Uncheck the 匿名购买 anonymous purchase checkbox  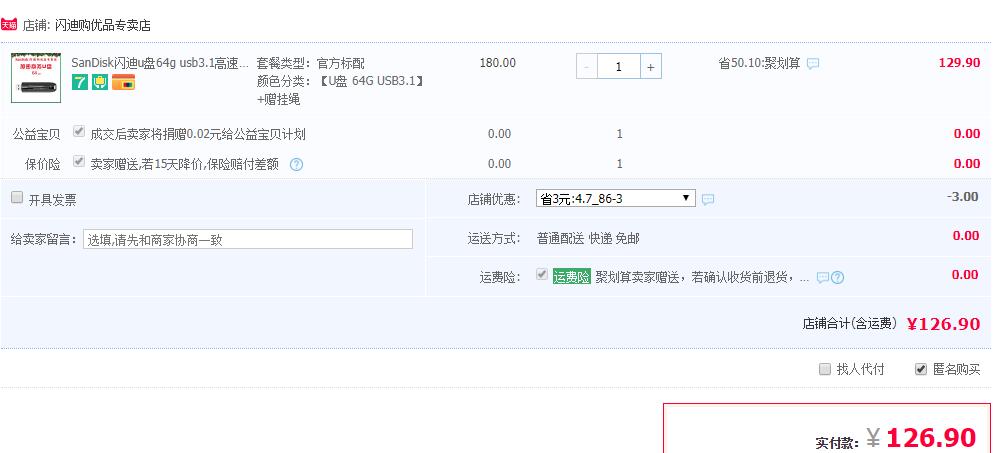pyautogui.click(x=921, y=369)
